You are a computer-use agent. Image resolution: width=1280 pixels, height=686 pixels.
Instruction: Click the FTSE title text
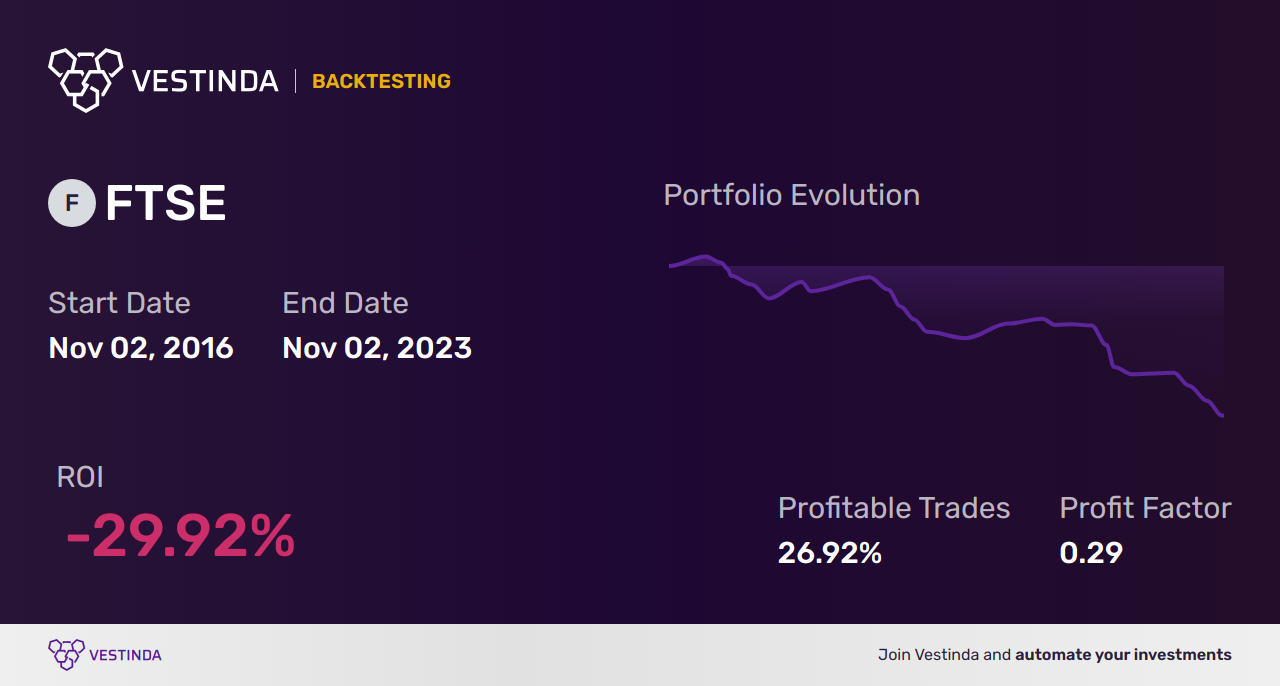pyautogui.click(x=166, y=204)
